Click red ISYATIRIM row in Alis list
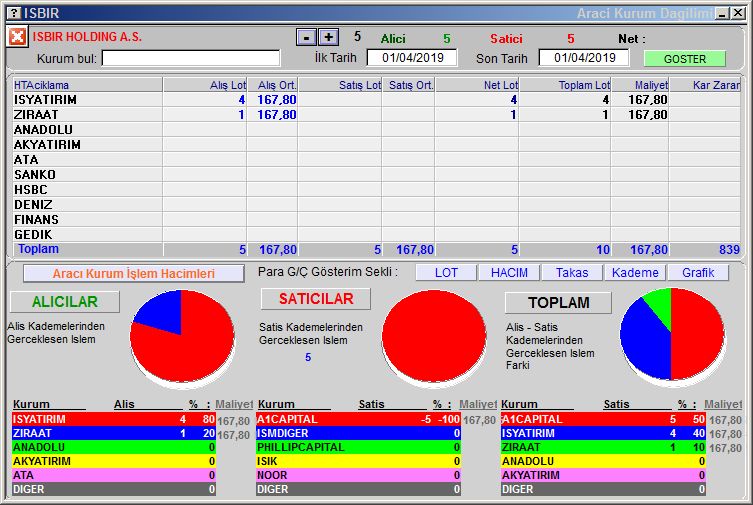Screen dimensions: 753x505 [x=114, y=419]
